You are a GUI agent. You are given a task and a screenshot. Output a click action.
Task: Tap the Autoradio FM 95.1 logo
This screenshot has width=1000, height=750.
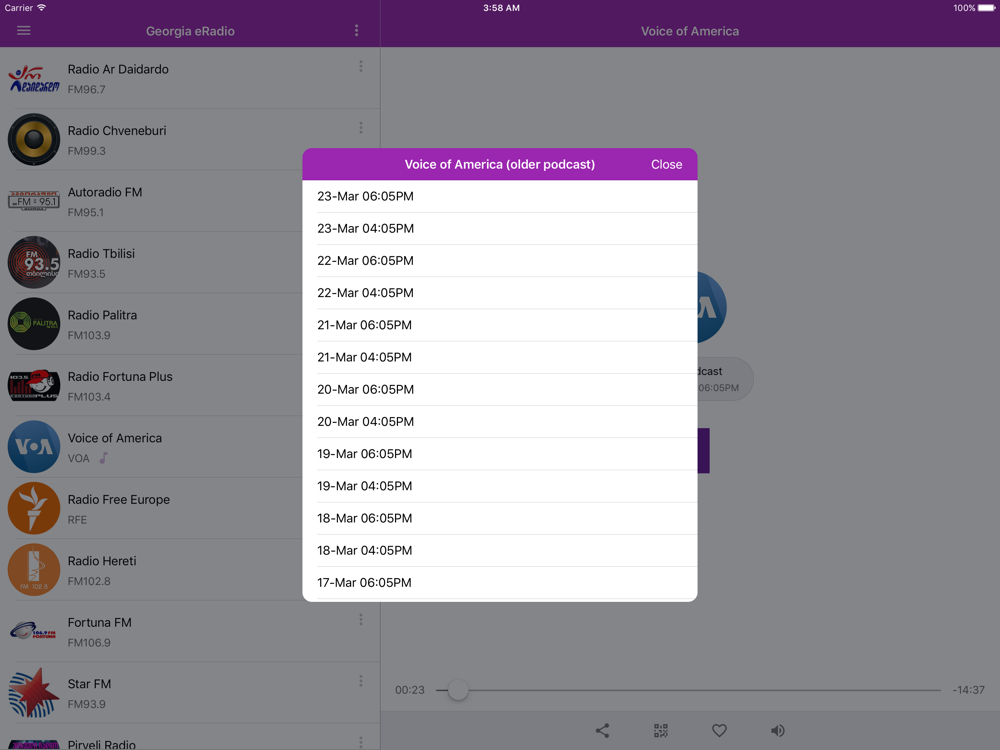[x=34, y=201]
